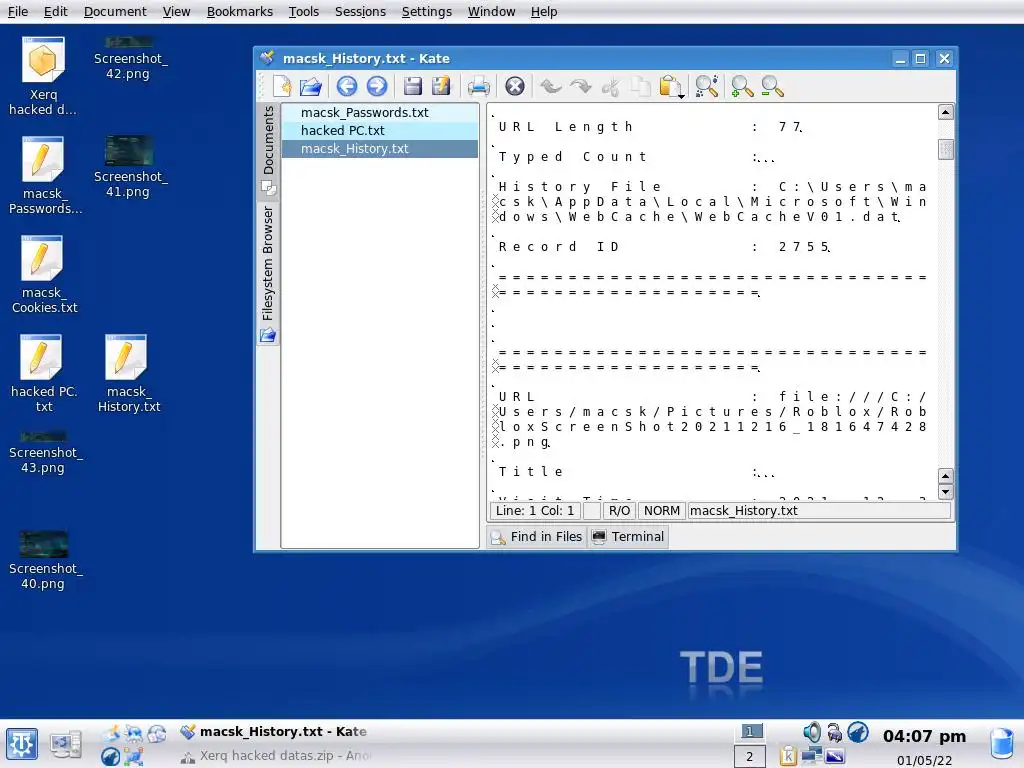Click Line: 1 Col: 1 status field
This screenshot has width=1024, height=768.
pos(535,511)
